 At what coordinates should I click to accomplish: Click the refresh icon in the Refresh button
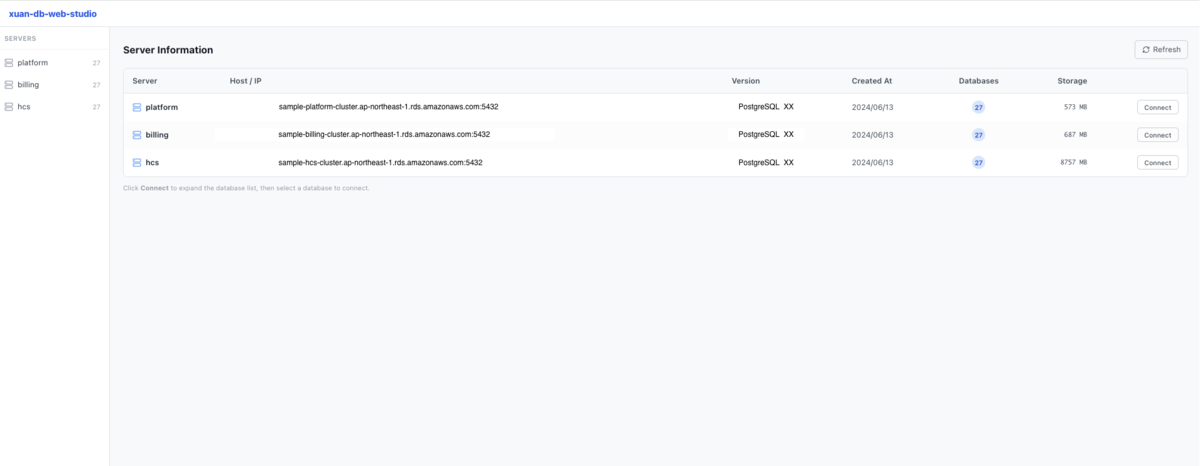click(x=1146, y=49)
